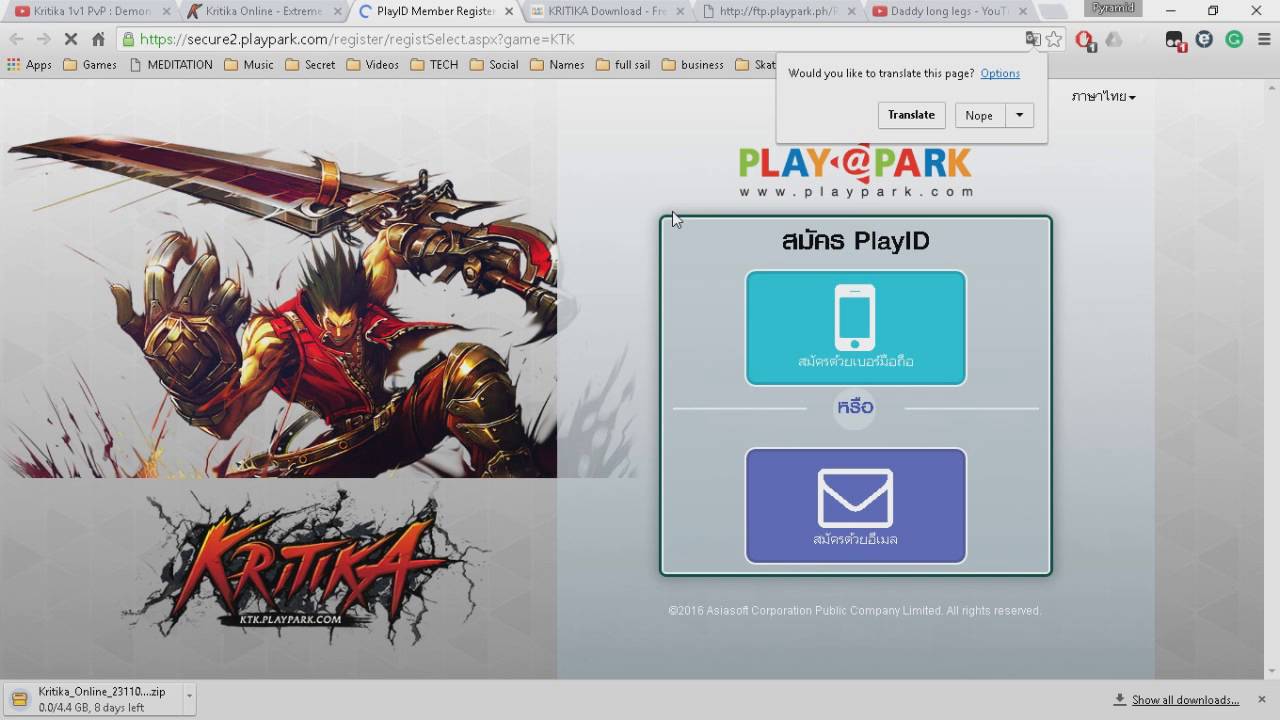Click the Pyramid profile name button
This screenshot has width=1280, height=720.
coord(1113,8)
